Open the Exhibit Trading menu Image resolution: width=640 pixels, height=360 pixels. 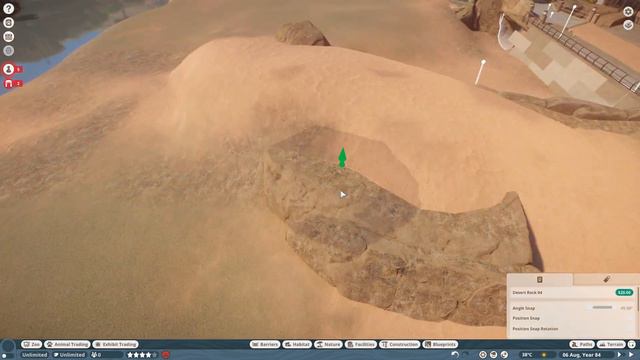pos(116,344)
